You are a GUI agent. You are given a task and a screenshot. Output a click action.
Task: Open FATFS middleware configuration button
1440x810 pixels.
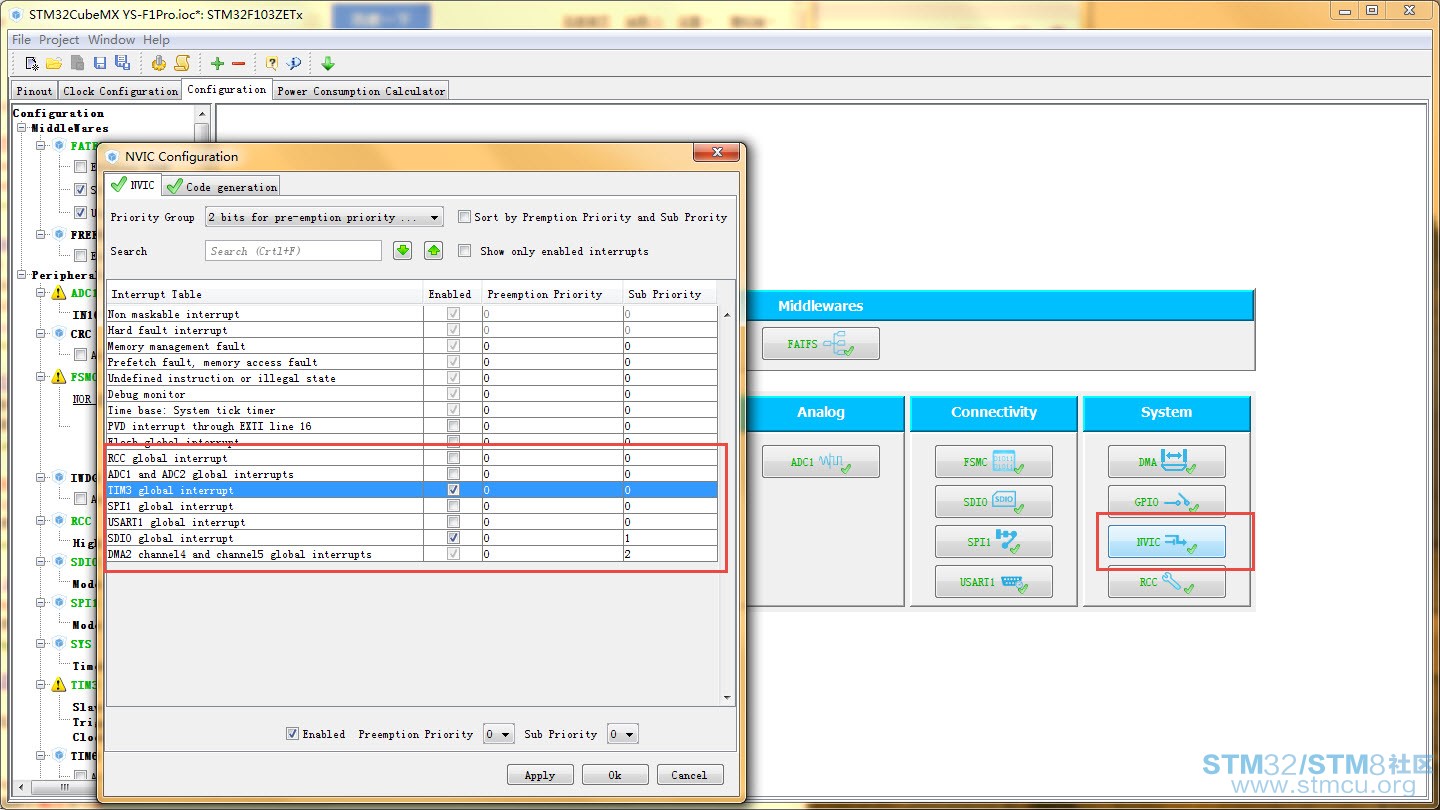[821, 344]
